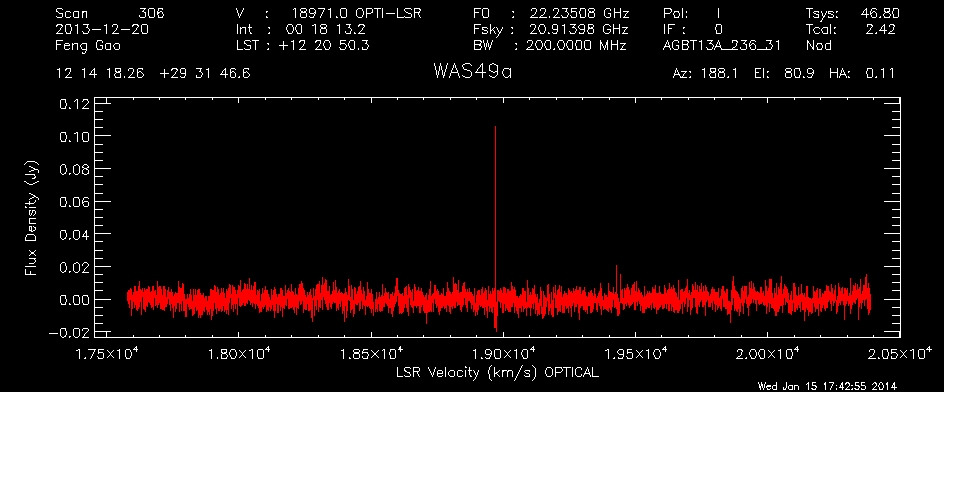The width and height of the screenshot is (962, 490).
Task: Select sky frequency 20.91398 GHz
Action: [x=579, y=29]
